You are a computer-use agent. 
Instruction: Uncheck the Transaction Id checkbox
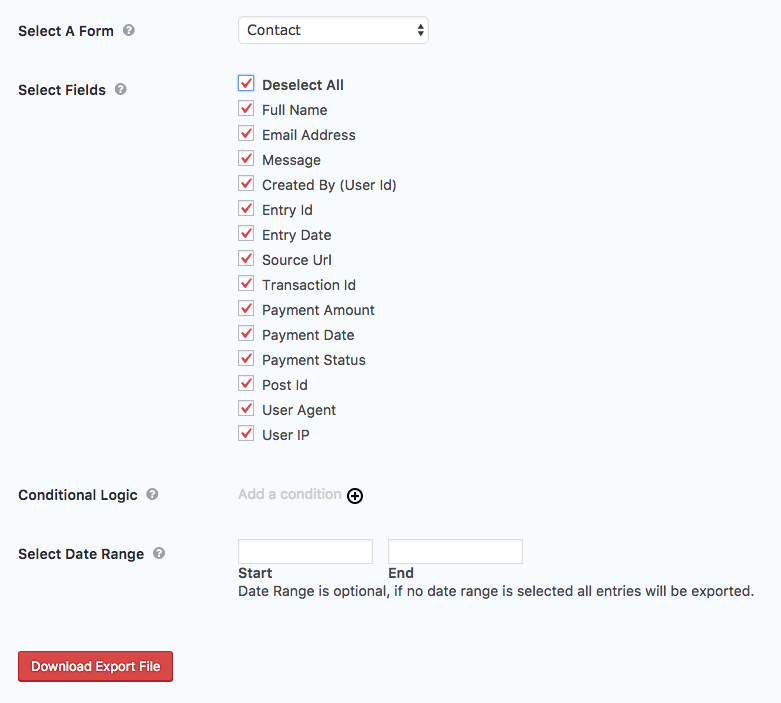[x=246, y=284]
